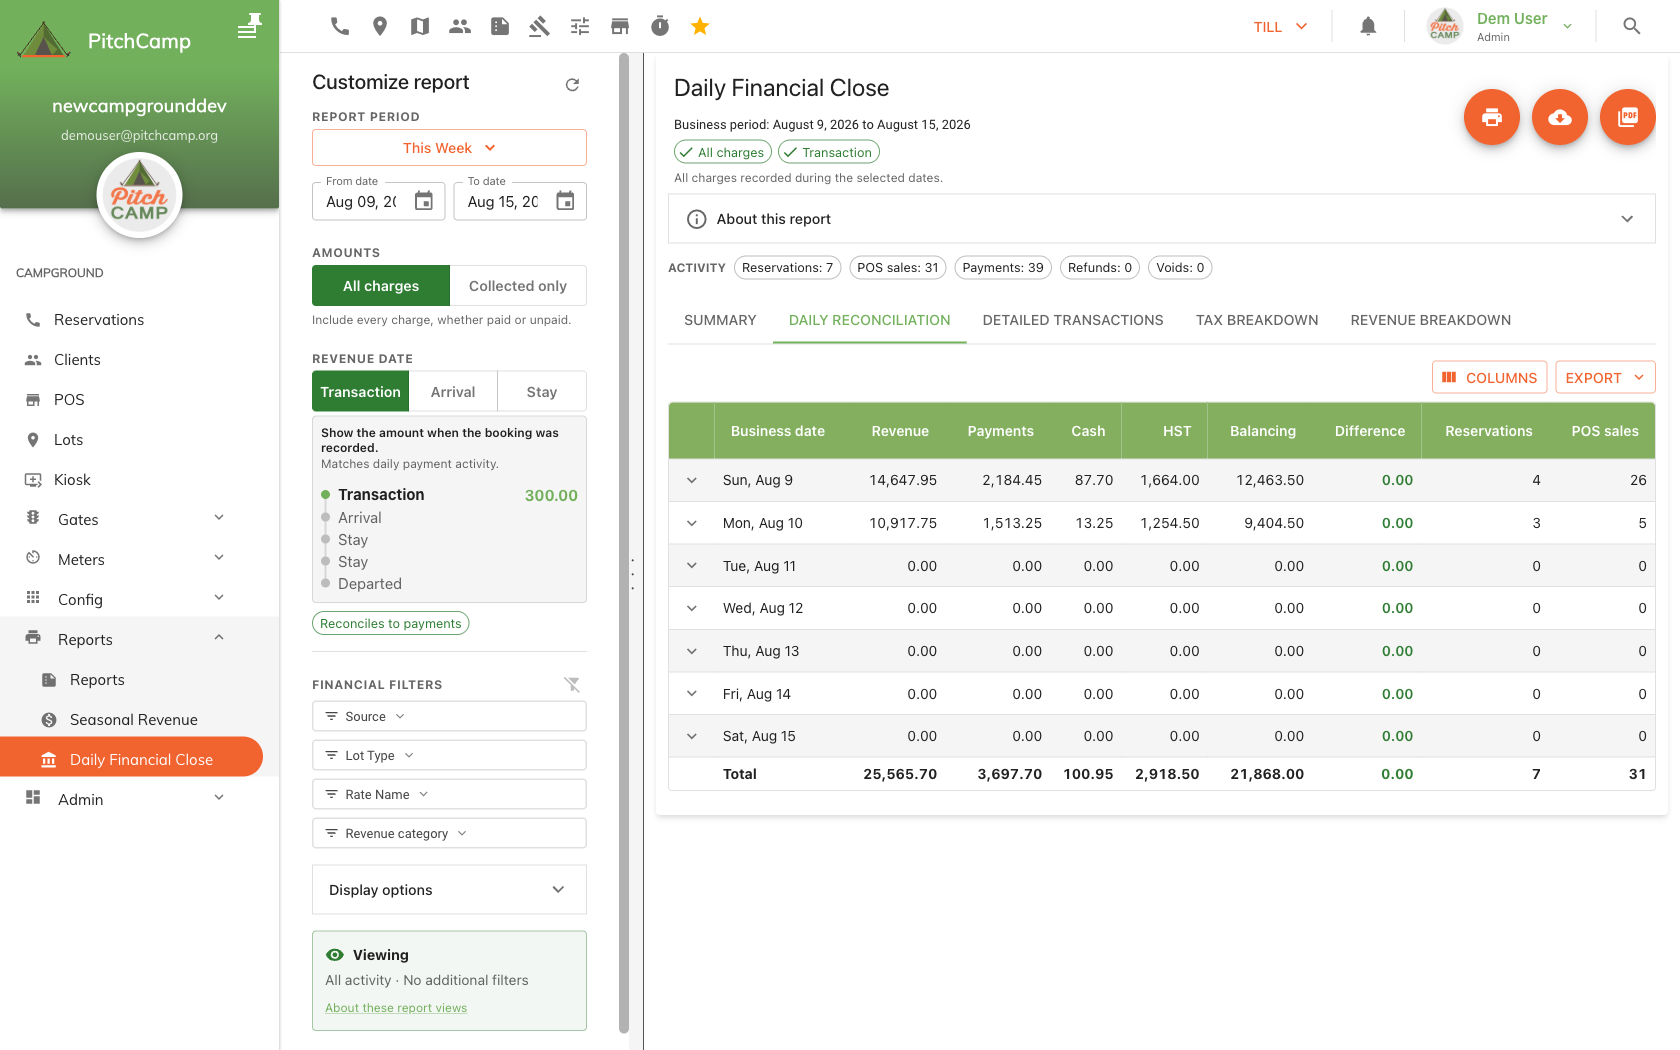Open the This Week period dropdown
Screen dimensions: 1680x1050
click(449, 148)
